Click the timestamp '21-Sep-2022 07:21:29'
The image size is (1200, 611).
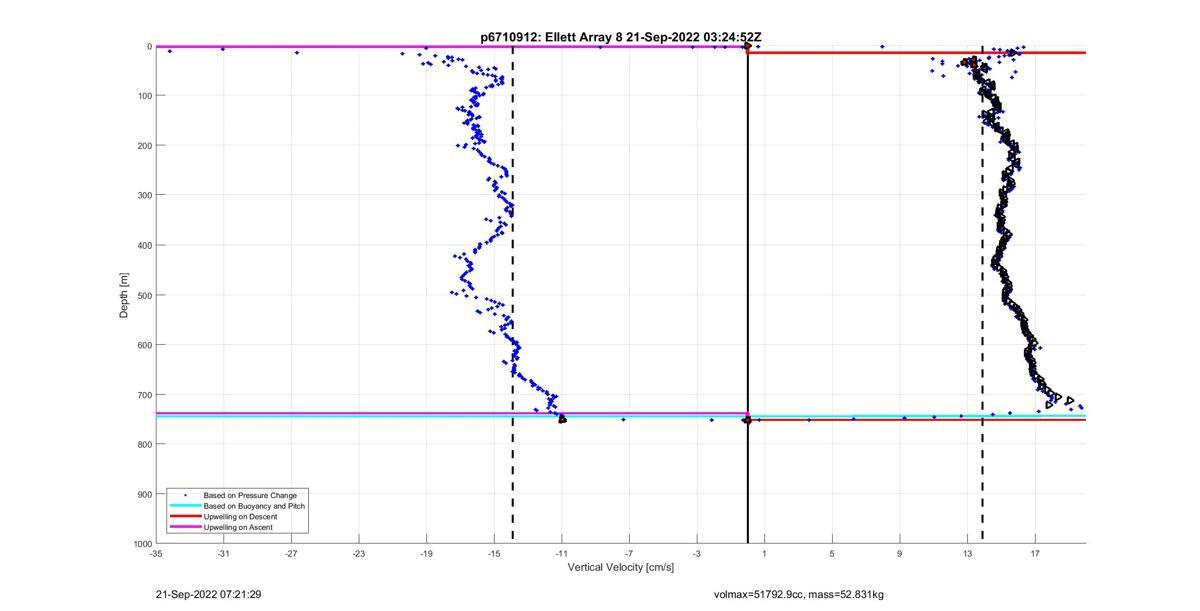tap(209, 594)
